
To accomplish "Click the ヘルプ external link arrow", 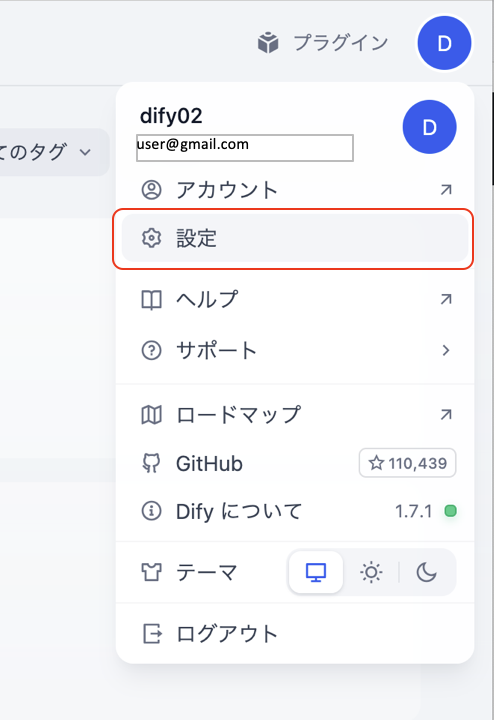I will tap(446, 299).
